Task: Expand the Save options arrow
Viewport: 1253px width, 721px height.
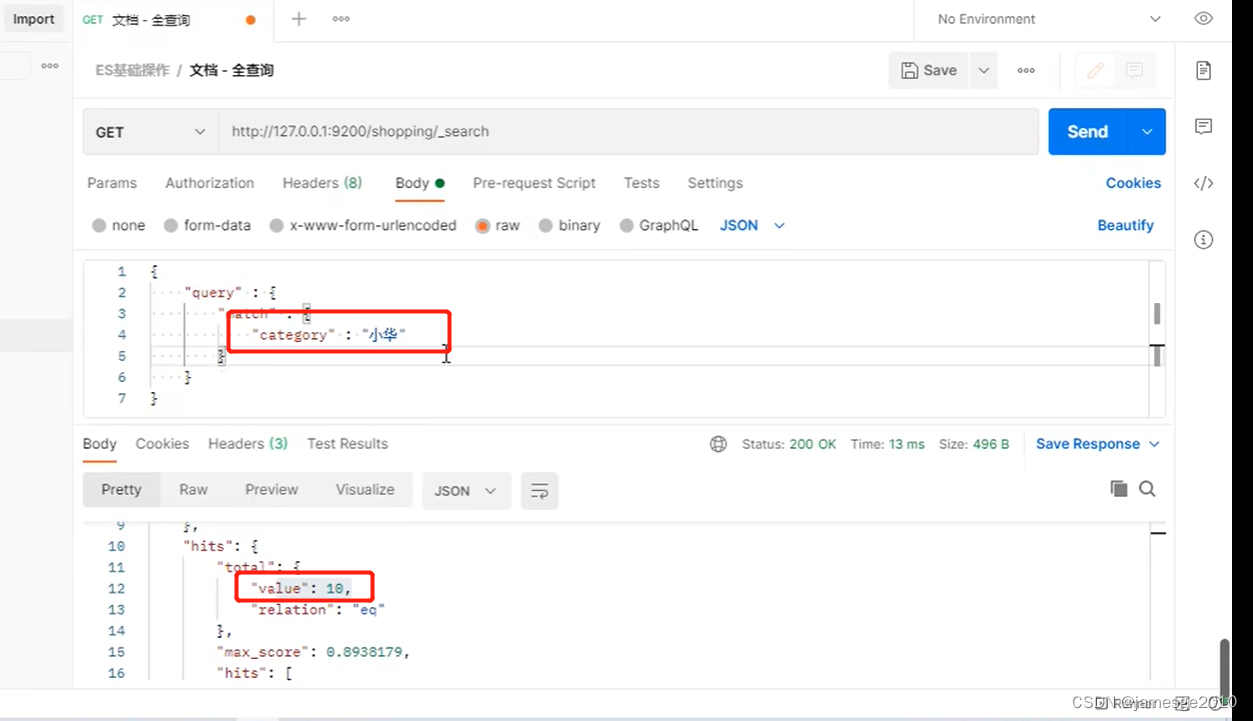Action: pos(984,70)
